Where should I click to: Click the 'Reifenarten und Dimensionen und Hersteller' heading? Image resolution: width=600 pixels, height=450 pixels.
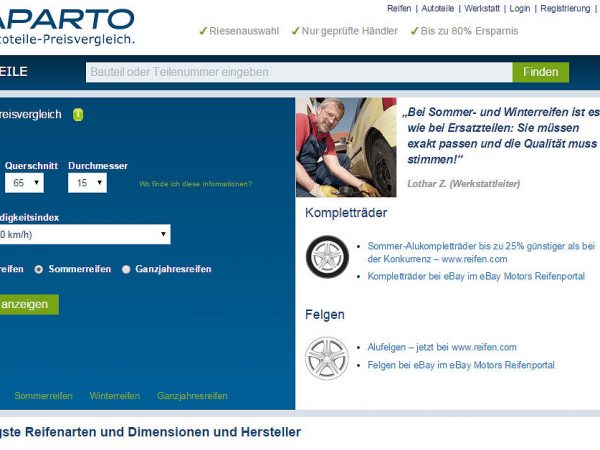[150, 432]
